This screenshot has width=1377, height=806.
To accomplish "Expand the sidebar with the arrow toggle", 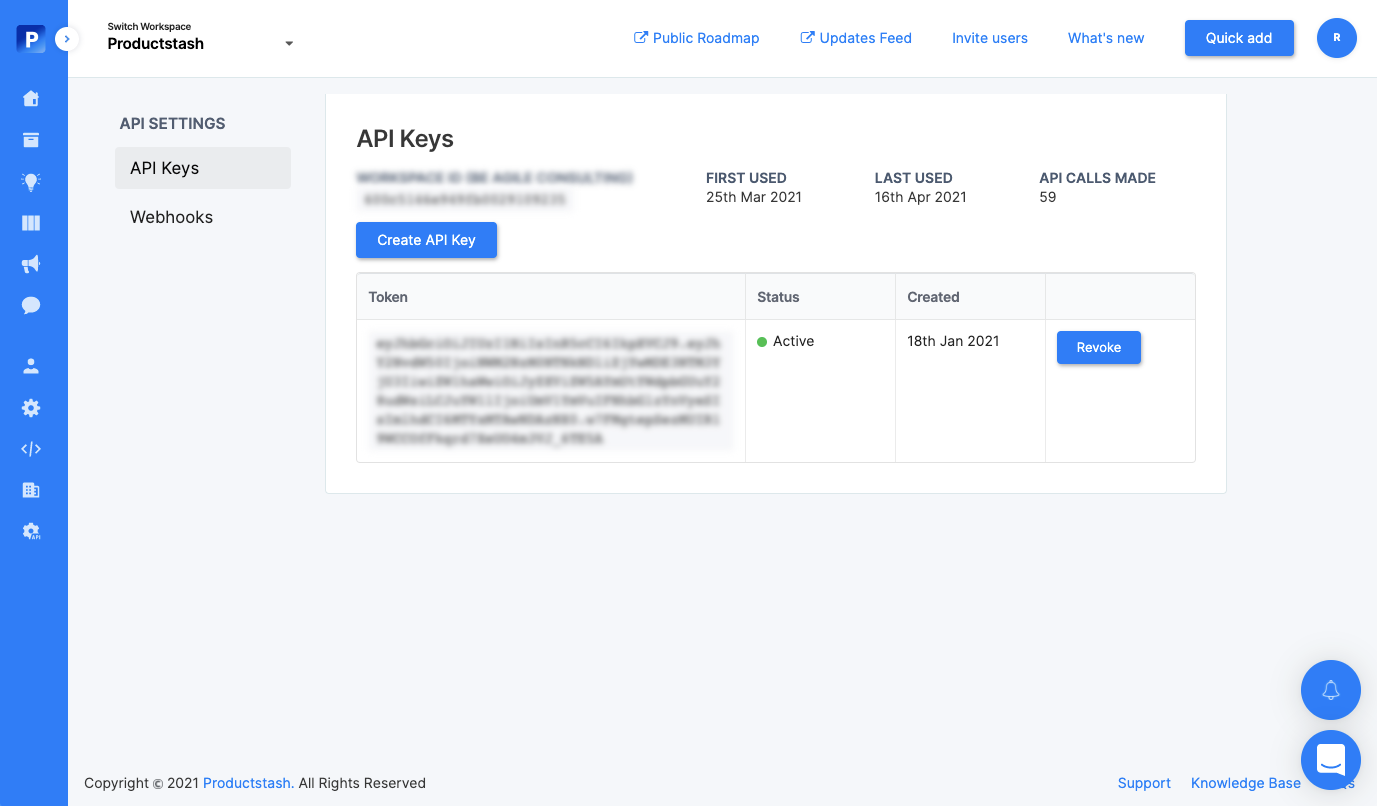I will [67, 39].
